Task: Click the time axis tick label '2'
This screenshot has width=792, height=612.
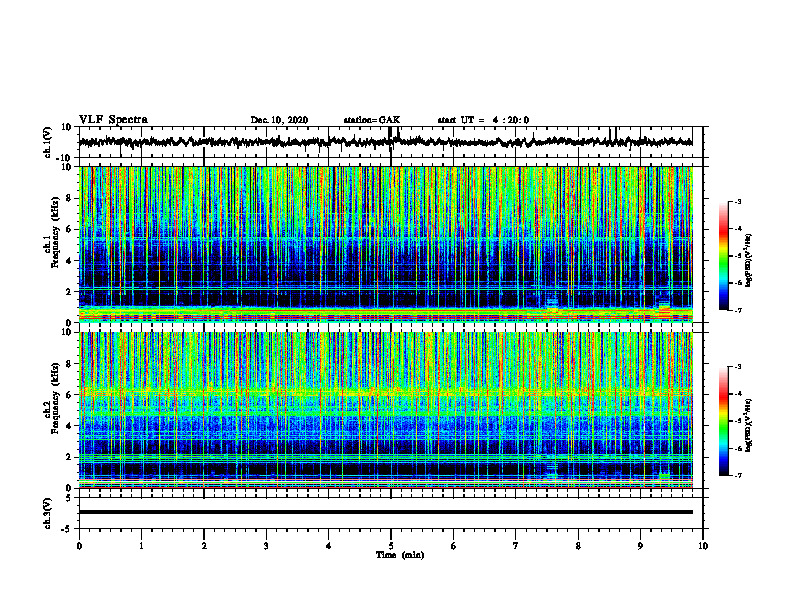Action: tap(204, 546)
